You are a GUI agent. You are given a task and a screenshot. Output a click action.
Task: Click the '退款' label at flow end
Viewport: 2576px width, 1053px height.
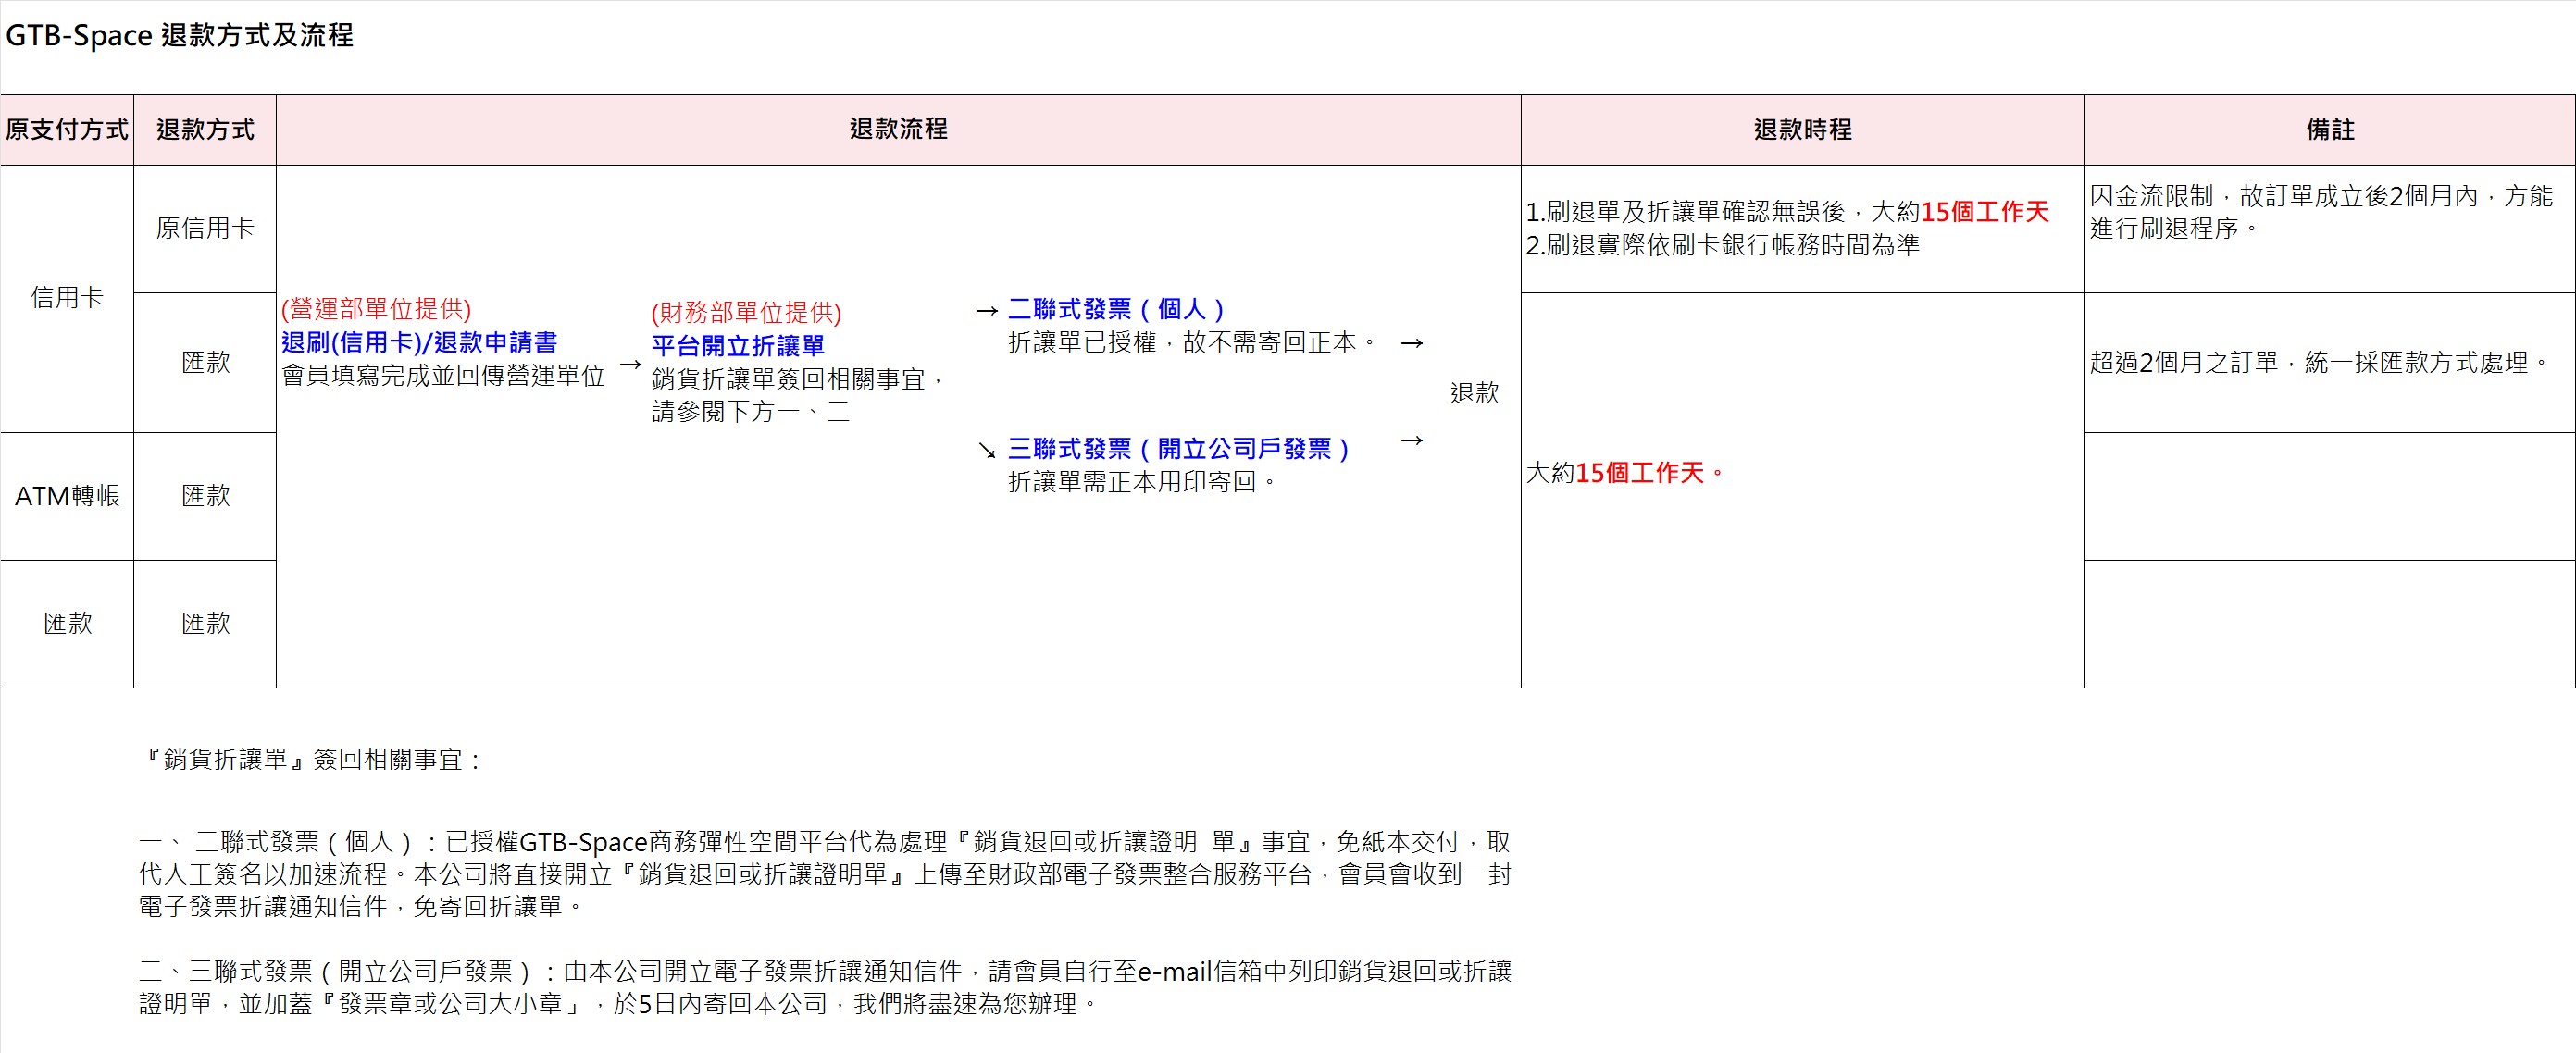point(1474,393)
